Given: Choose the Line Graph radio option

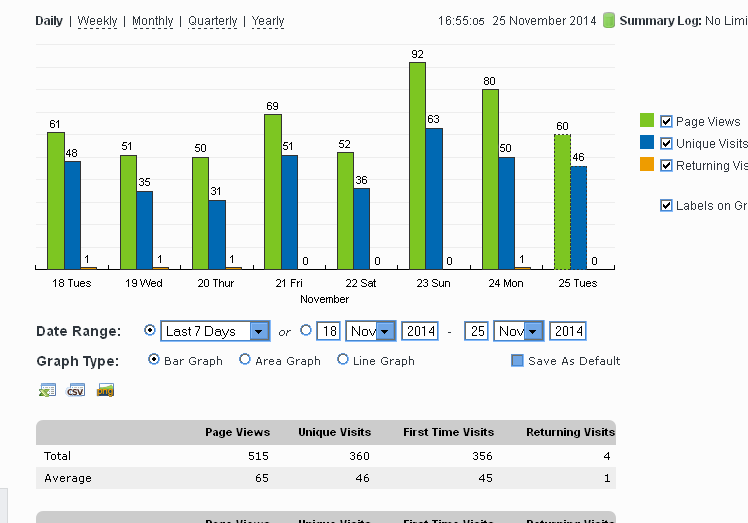Looking at the screenshot, I should (x=343, y=359).
